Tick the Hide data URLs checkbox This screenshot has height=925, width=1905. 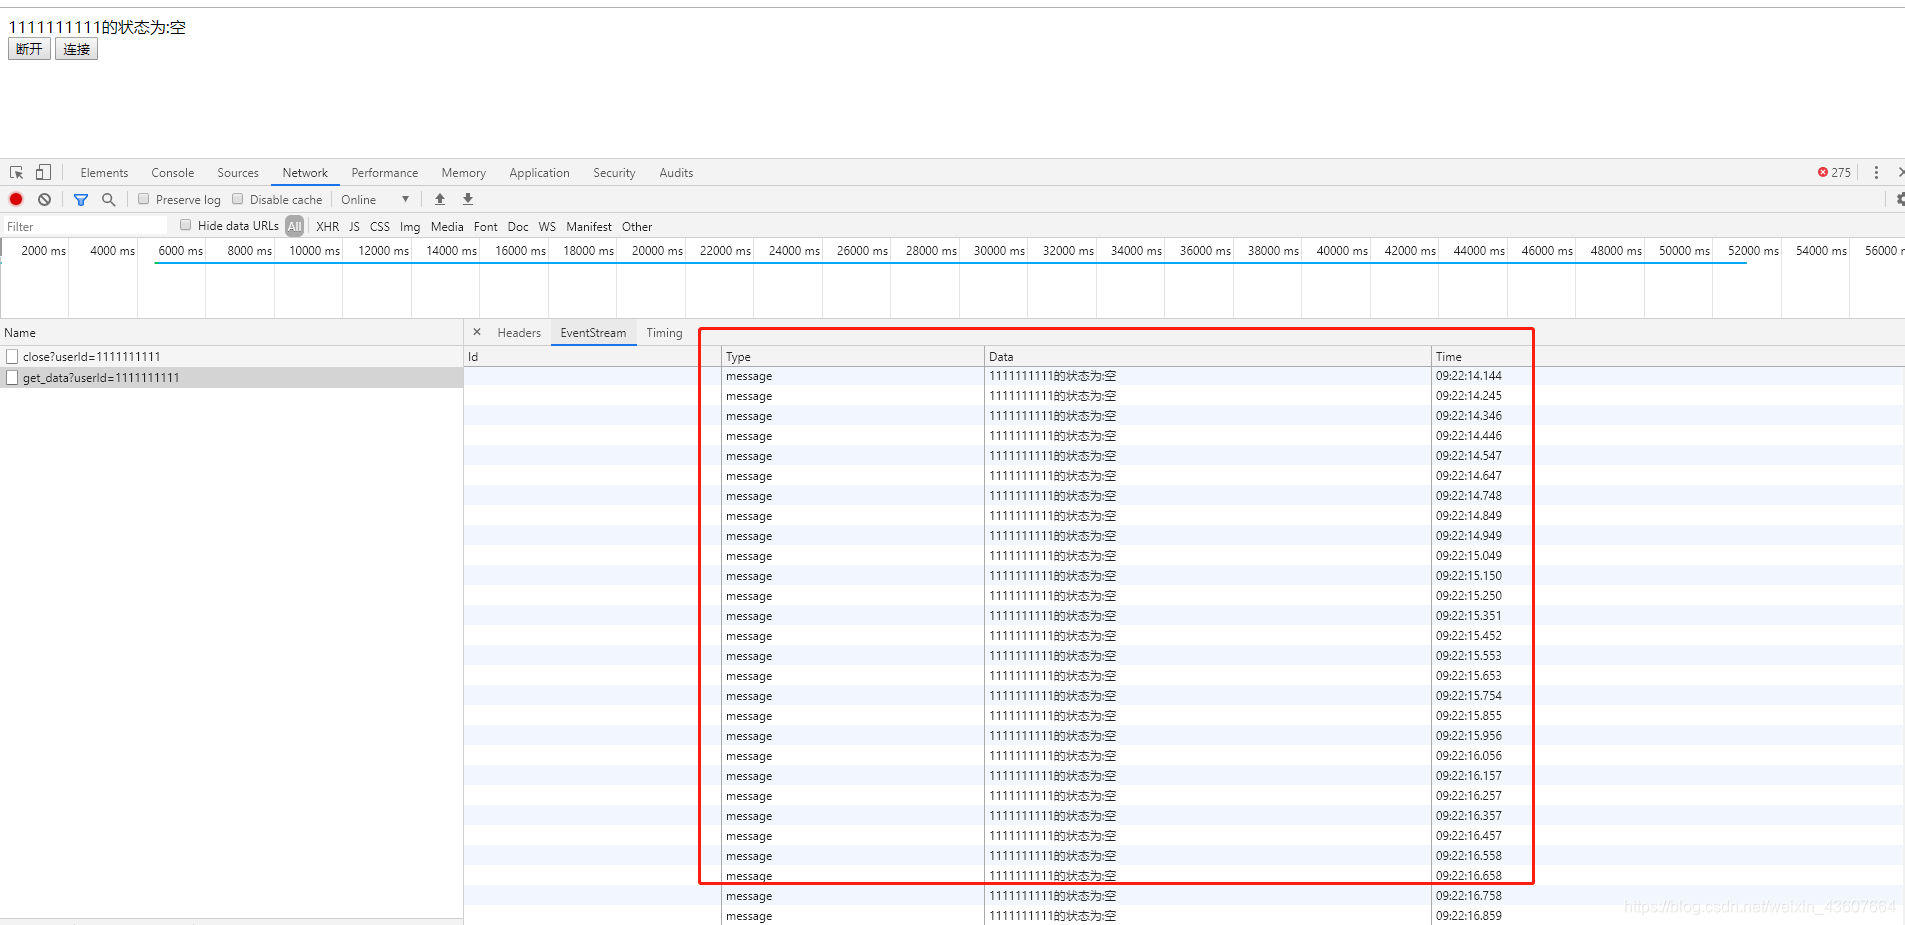click(x=185, y=225)
